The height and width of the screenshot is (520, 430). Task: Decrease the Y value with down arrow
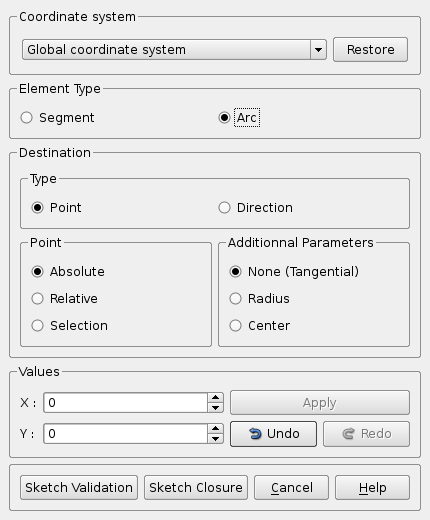tap(215, 439)
